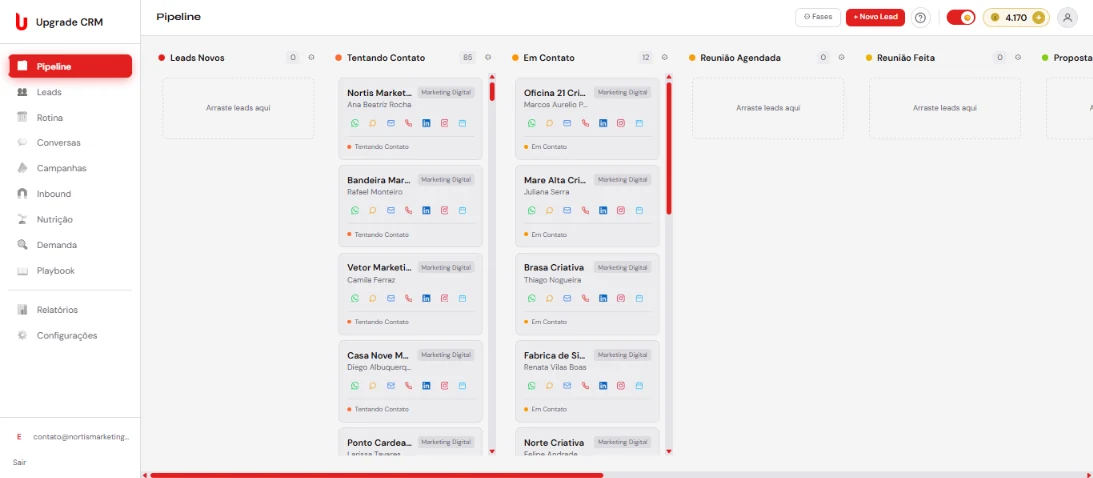
Task: Click the horizontal scrollbar at the bottom
Action: pyautogui.click(x=376, y=475)
